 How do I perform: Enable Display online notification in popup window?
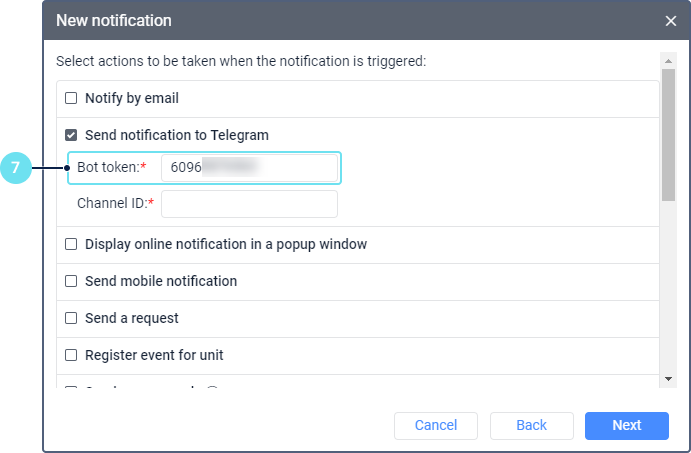pos(71,244)
